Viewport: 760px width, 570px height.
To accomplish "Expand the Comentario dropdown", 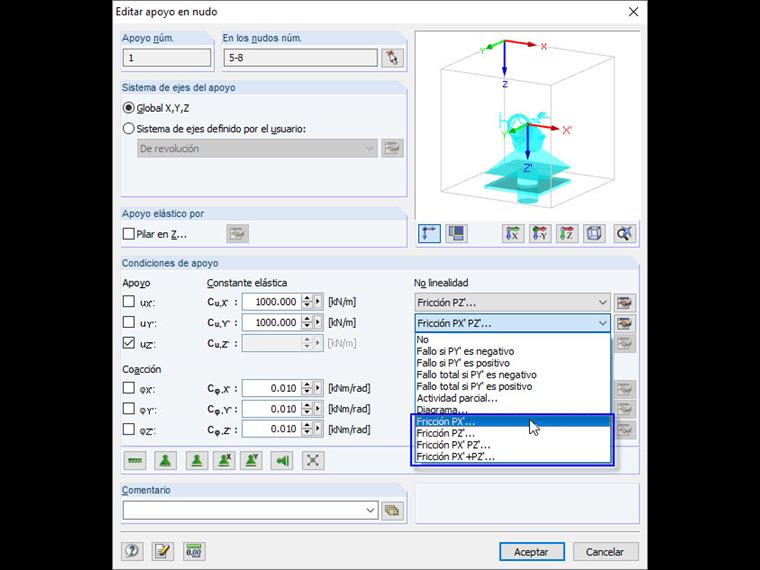I will coord(370,510).
